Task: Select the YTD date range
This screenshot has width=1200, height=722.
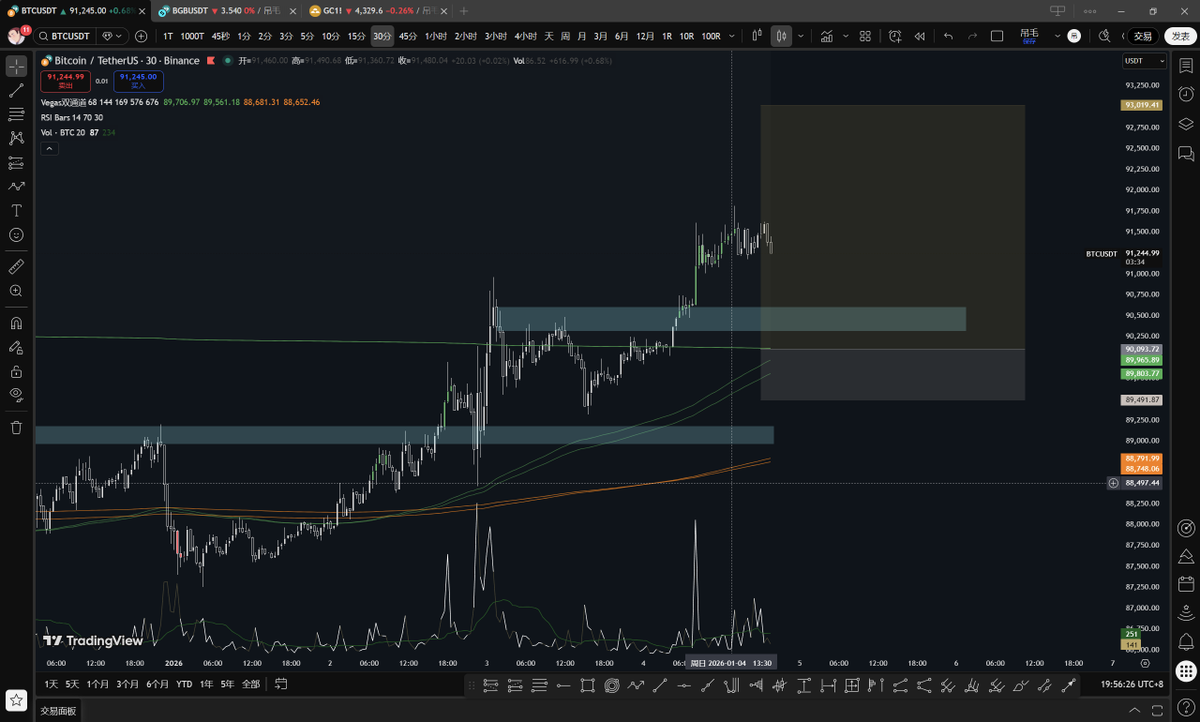Action: [x=184, y=684]
